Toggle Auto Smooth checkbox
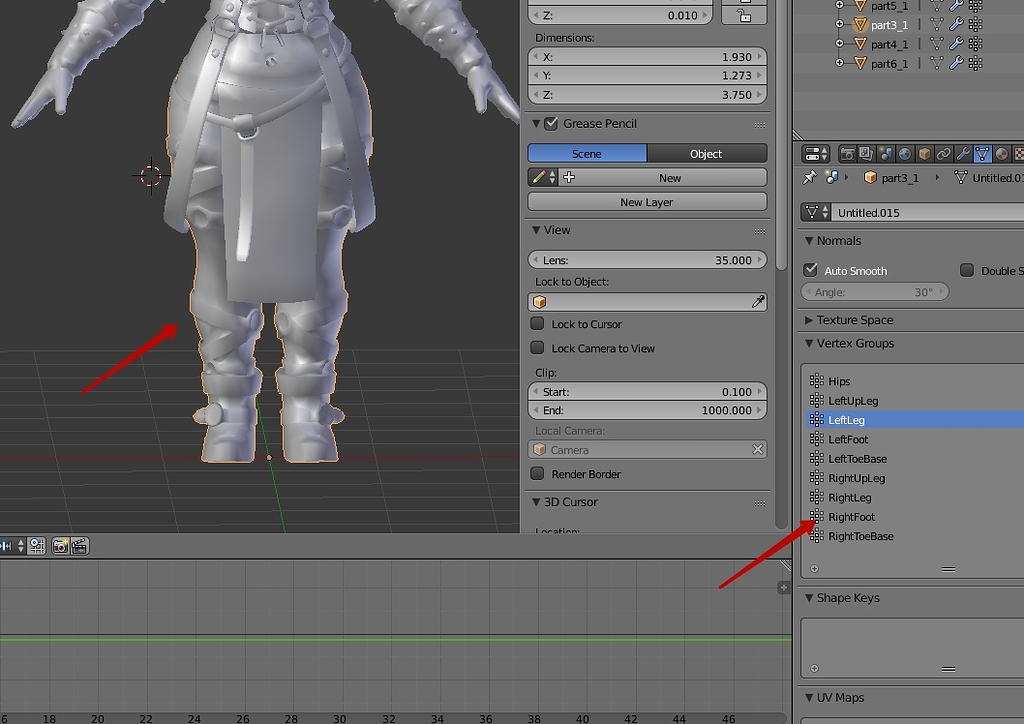Image resolution: width=1024 pixels, height=724 pixels. (810, 270)
